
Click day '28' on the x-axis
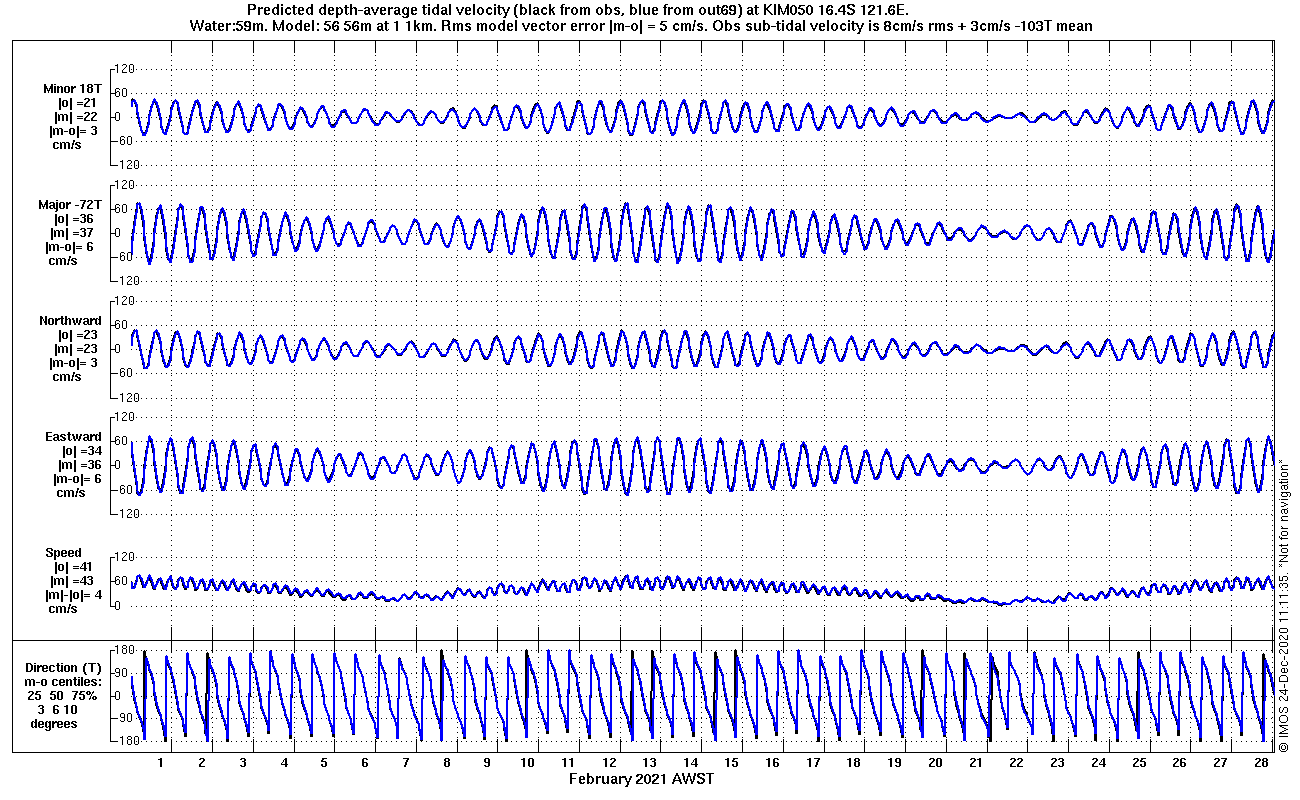[x=1262, y=762]
